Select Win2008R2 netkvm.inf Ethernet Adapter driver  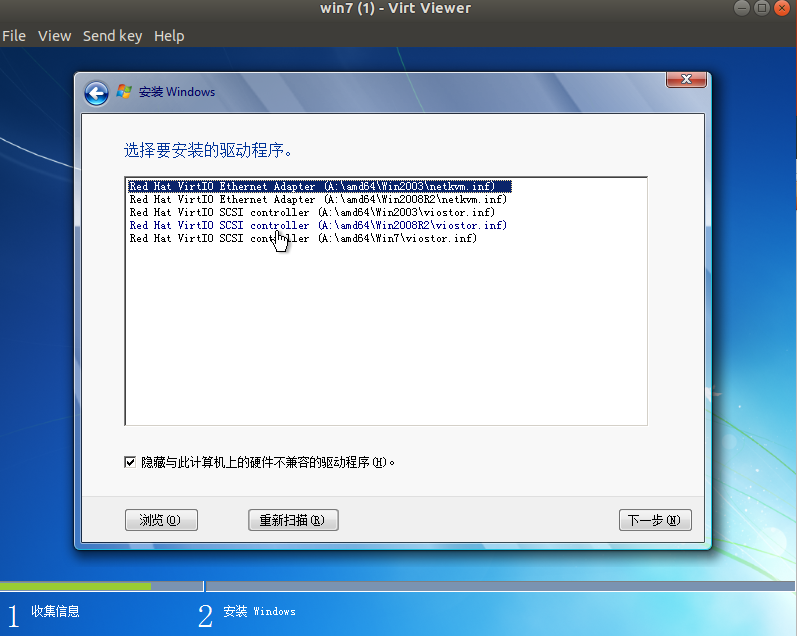point(318,199)
